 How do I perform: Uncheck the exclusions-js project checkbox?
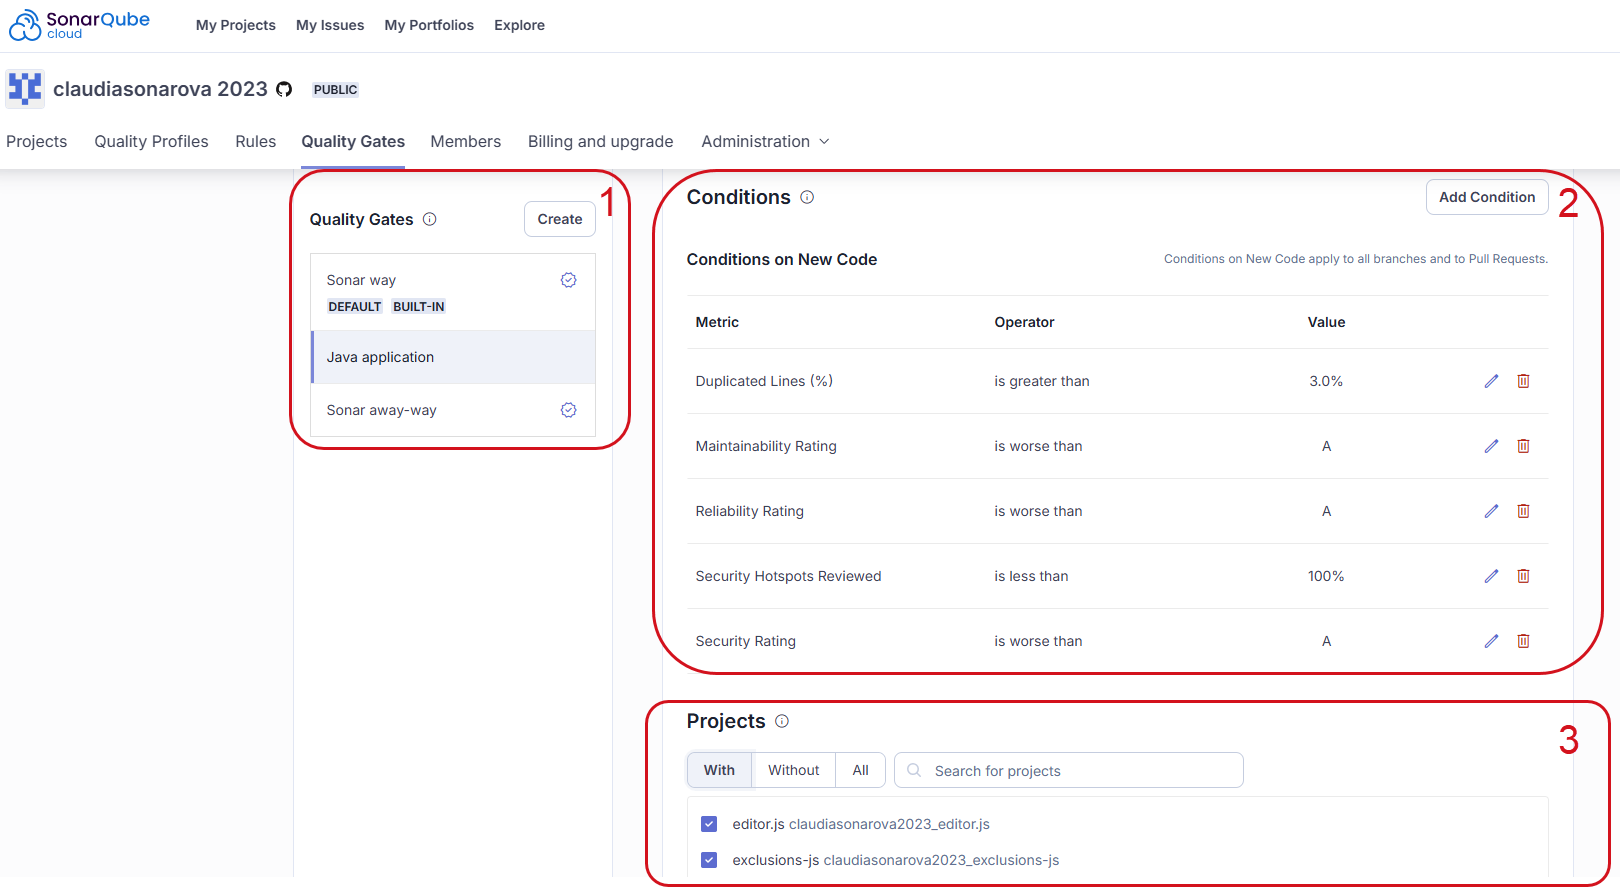click(x=709, y=860)
